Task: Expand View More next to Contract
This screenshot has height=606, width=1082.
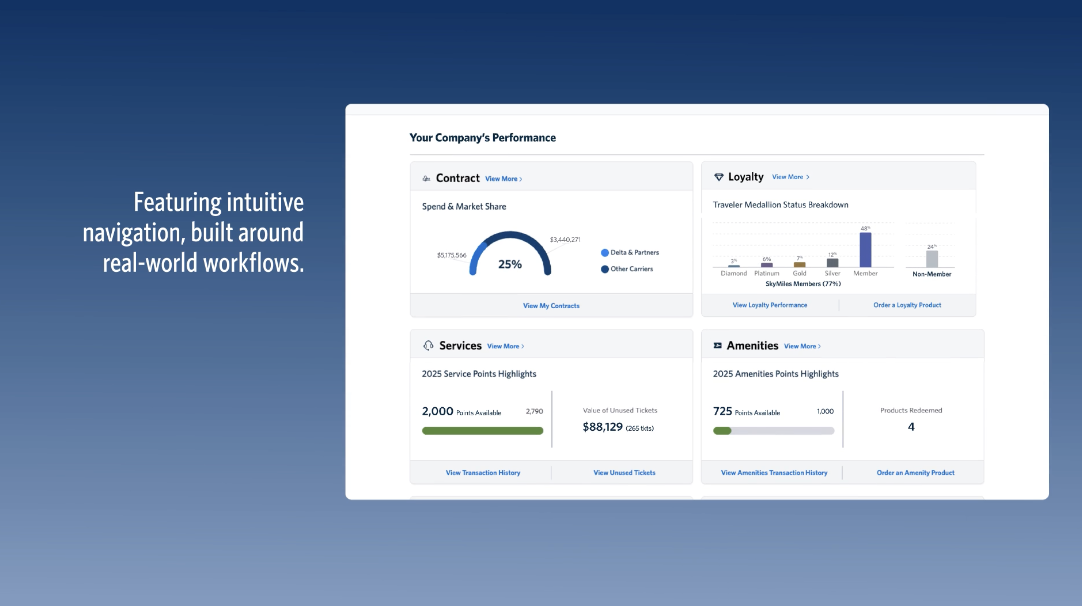Action: 503,179
